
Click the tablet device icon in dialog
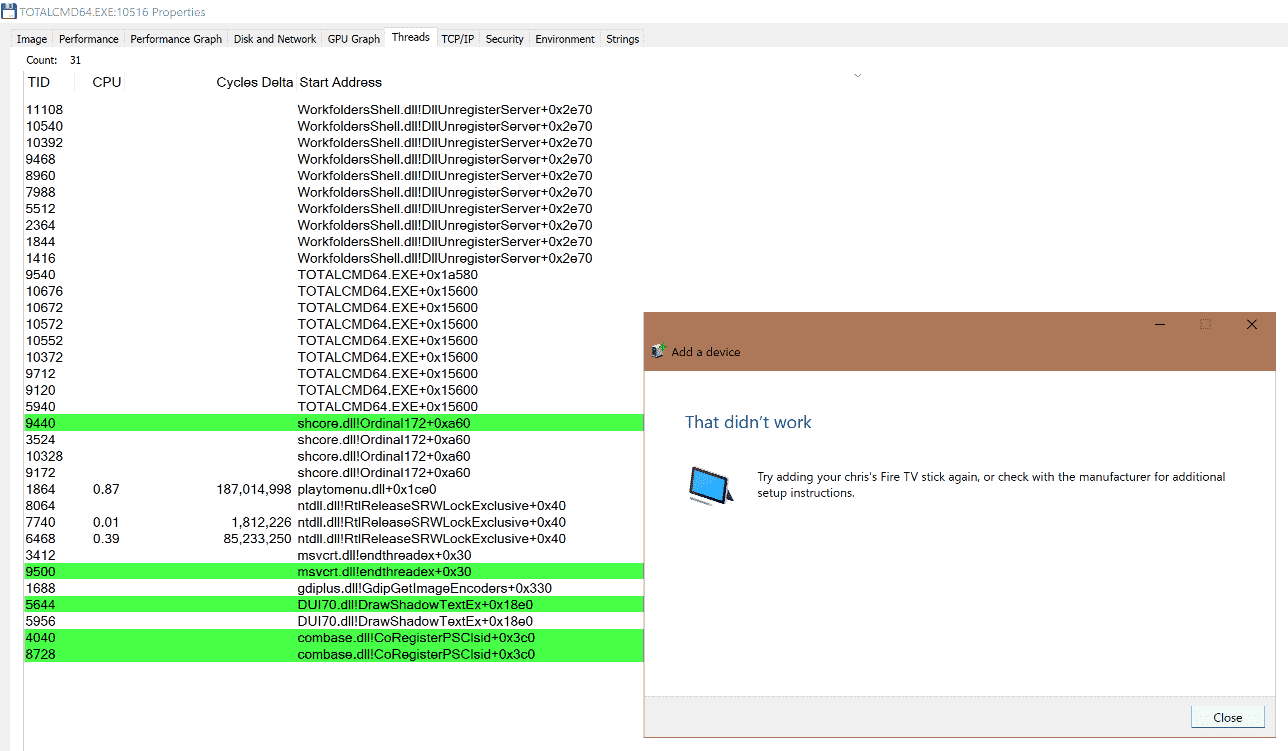click(x=710, y=484)
